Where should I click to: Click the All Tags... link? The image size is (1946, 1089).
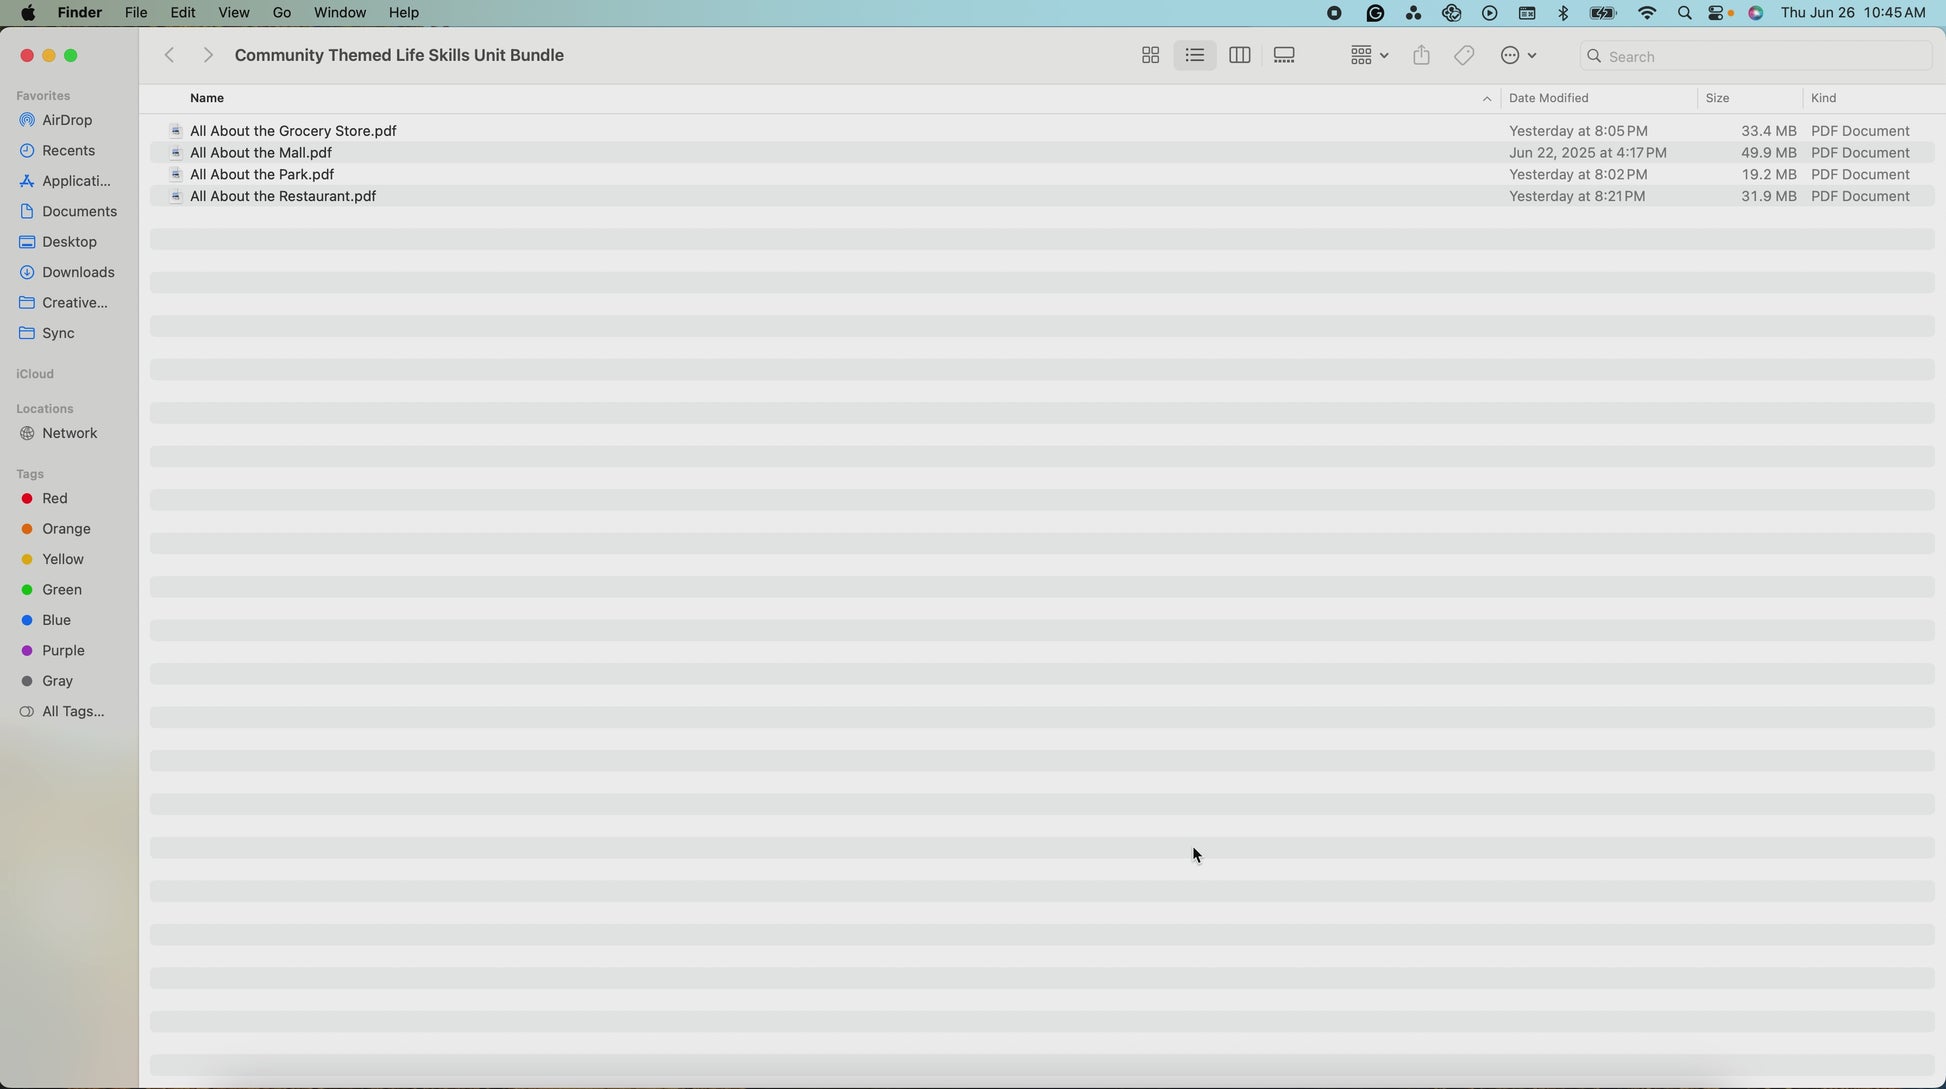click(73, 711)
